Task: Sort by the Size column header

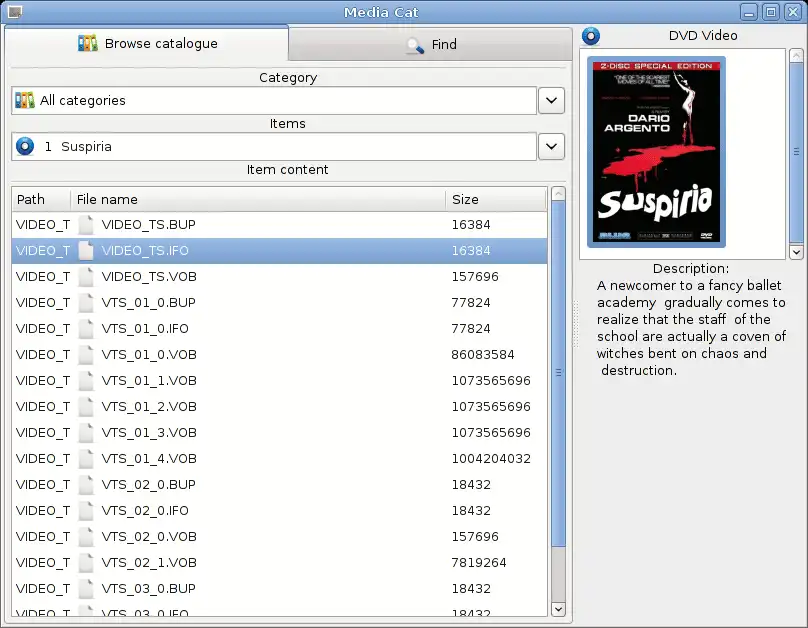Action: click(496, 199)
